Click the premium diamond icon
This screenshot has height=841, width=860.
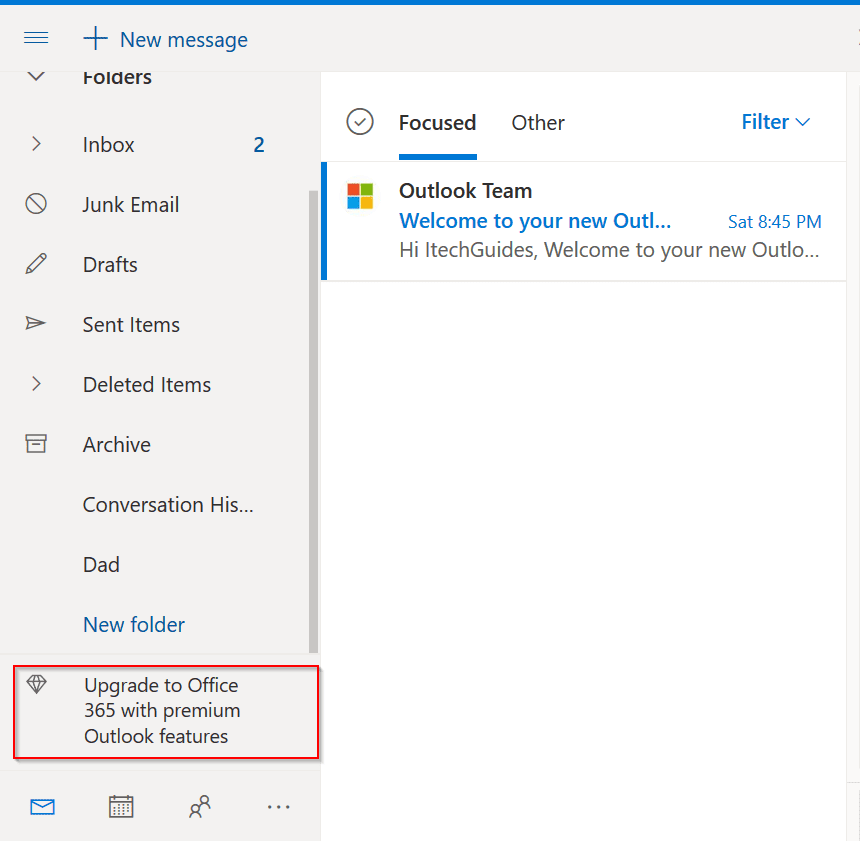click(x=37, y=684)
